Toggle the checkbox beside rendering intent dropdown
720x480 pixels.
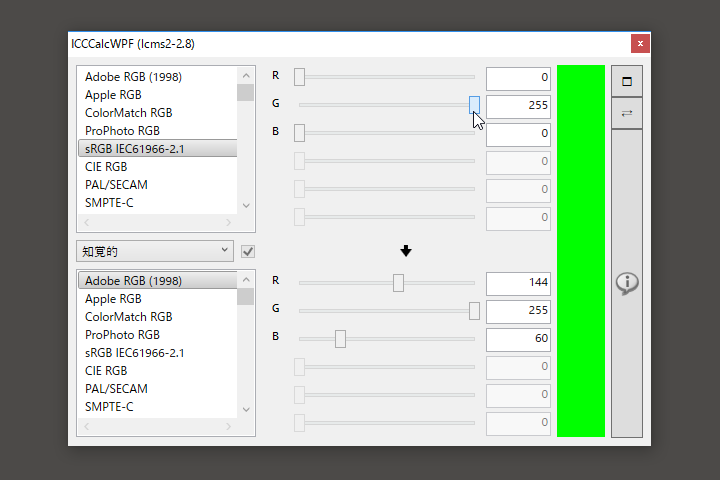point(248,251)
